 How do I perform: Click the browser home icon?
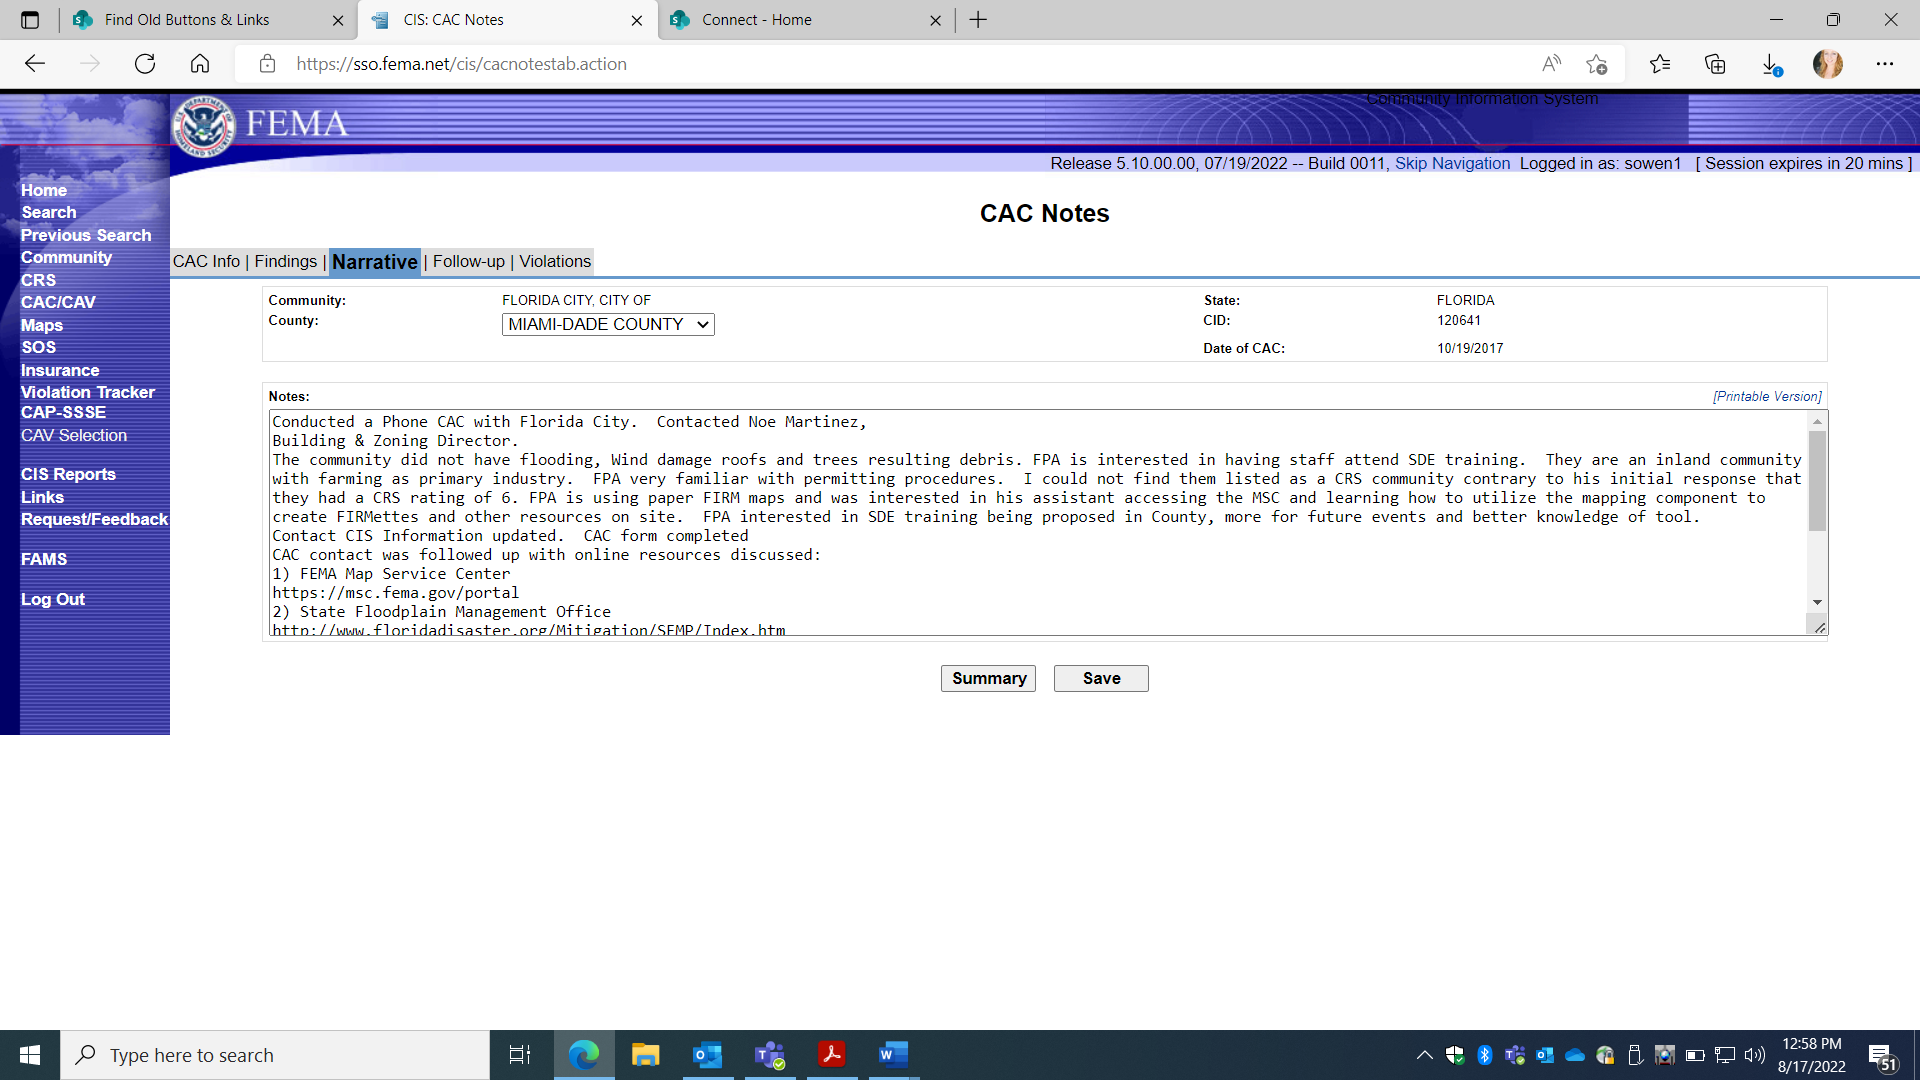[x=200, y=64]
